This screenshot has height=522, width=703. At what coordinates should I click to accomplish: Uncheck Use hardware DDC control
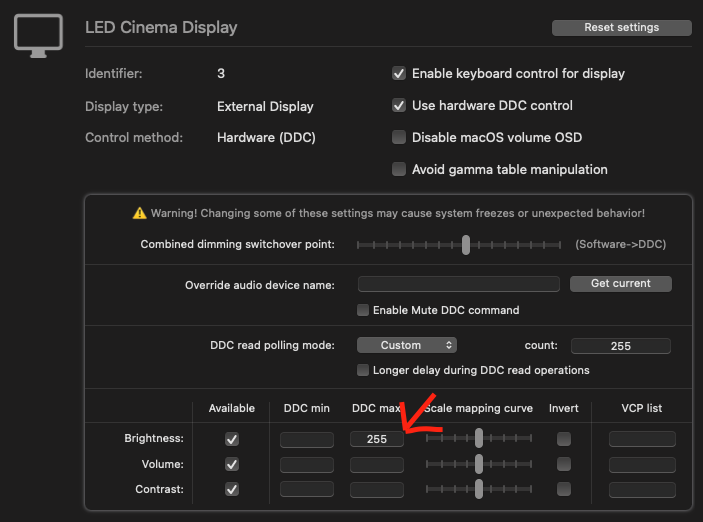399,105
